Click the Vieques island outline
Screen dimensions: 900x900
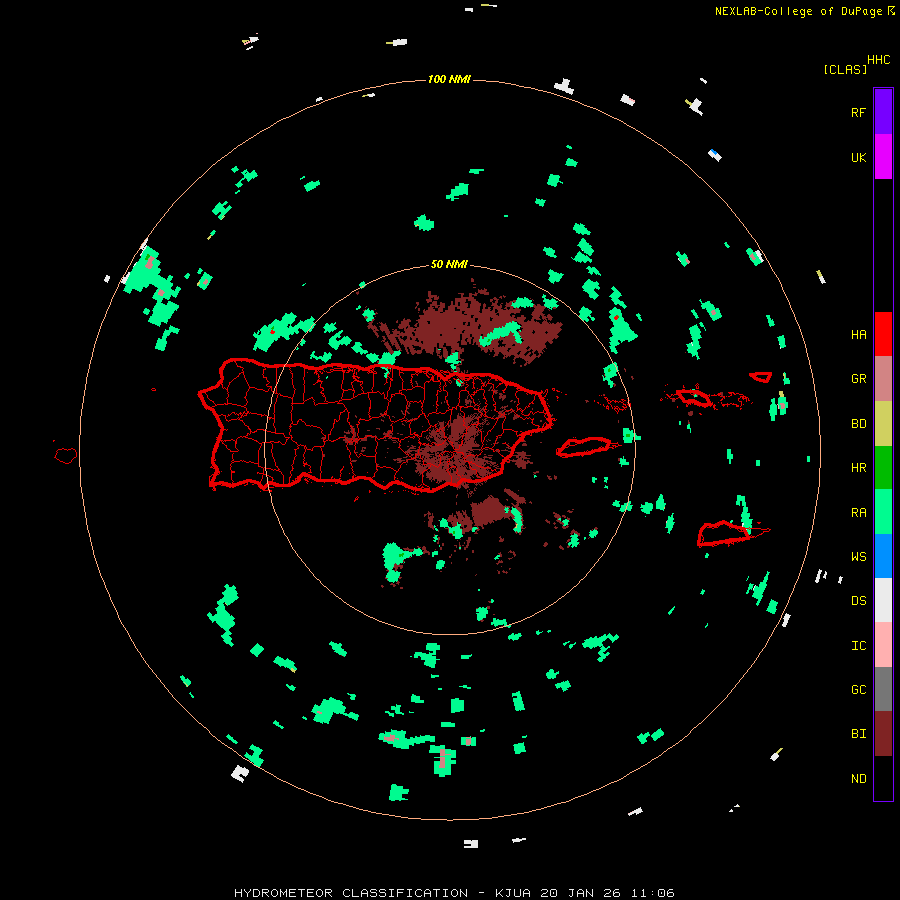584,447
